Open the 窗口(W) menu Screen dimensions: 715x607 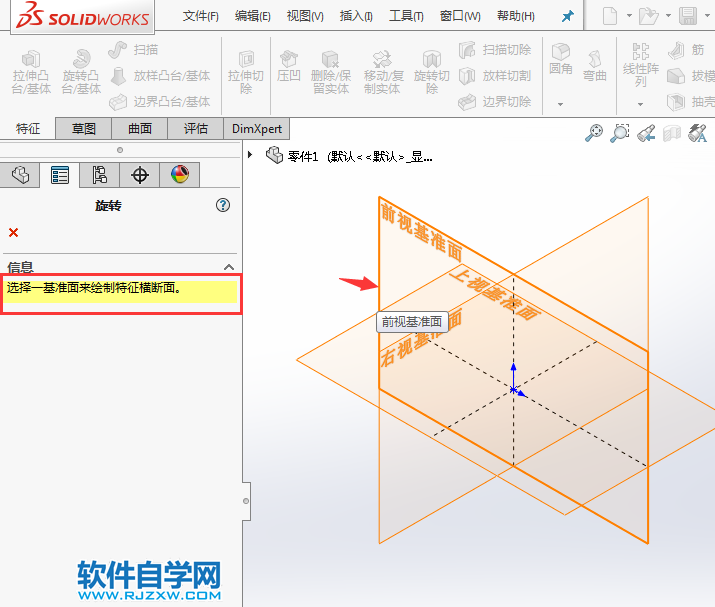point(460,16)
